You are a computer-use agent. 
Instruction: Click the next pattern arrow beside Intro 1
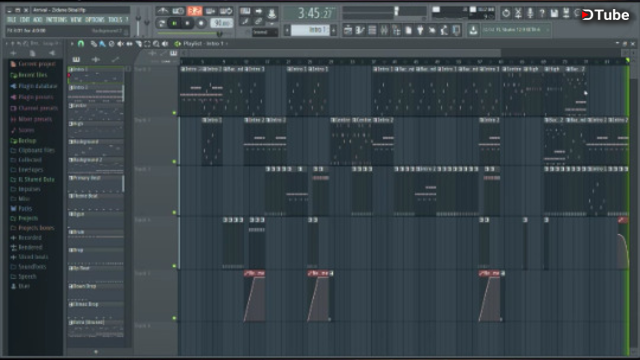[334, 30]
